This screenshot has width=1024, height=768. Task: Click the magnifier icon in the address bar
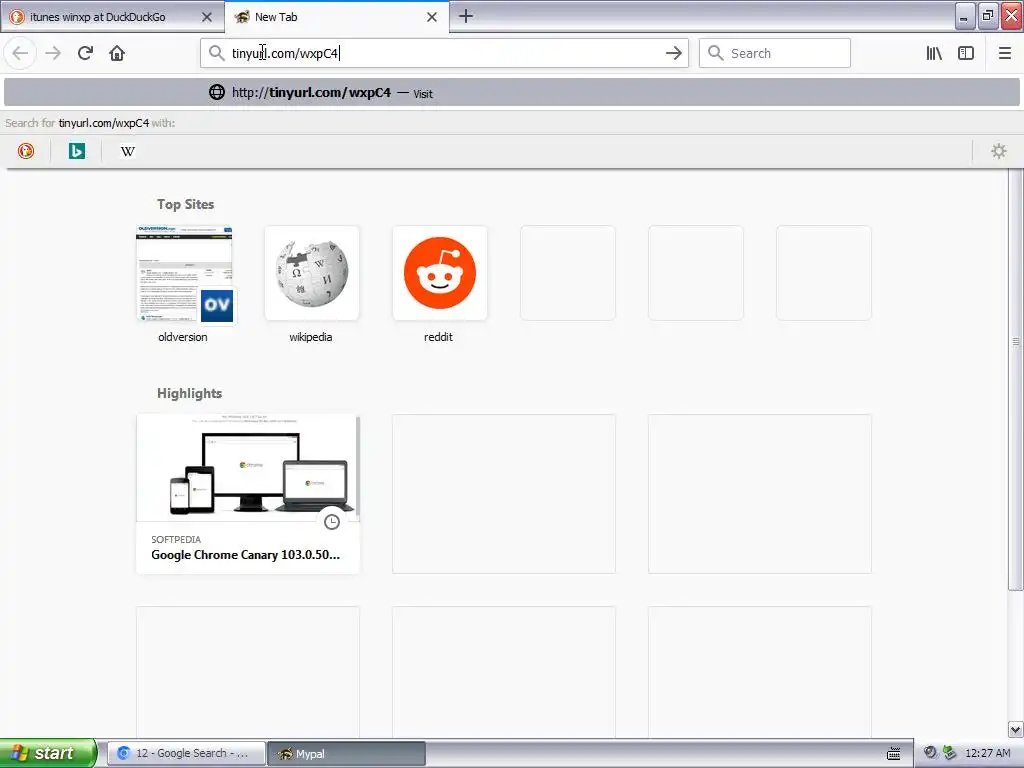[216, 53]
